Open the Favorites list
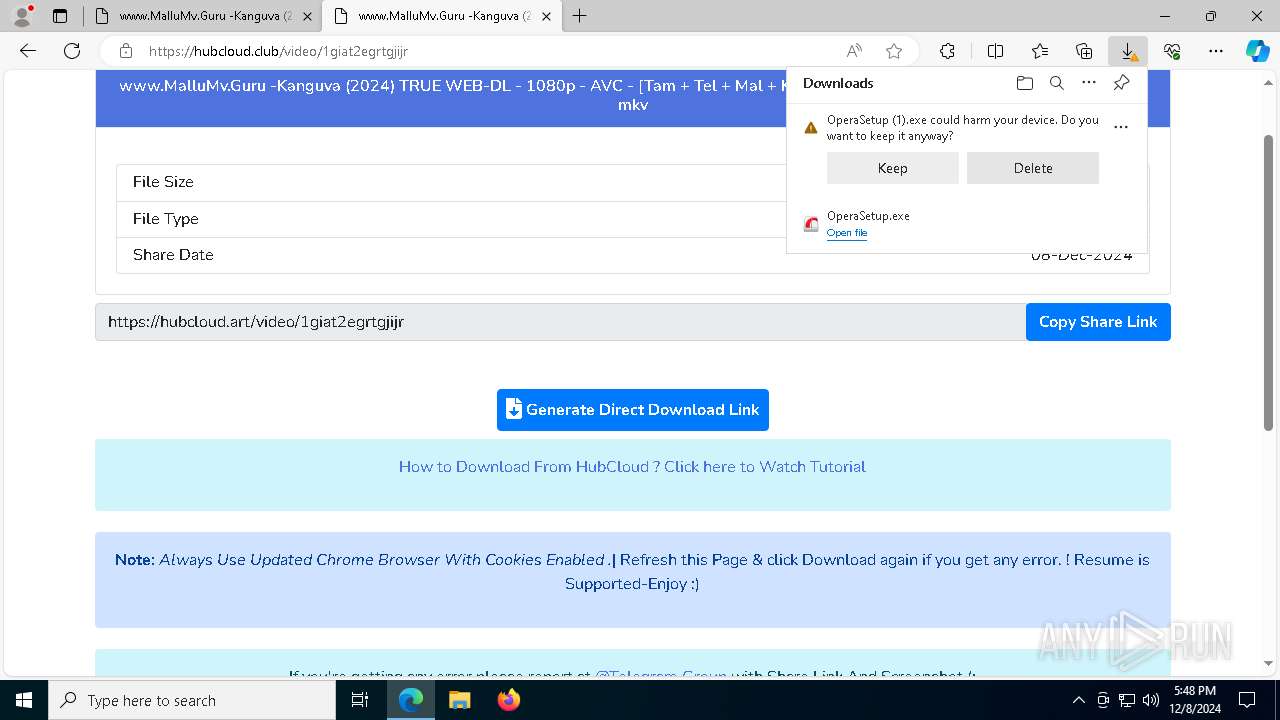The width and height of the screenshot is (1280, 720). [x=1040, y=51]
